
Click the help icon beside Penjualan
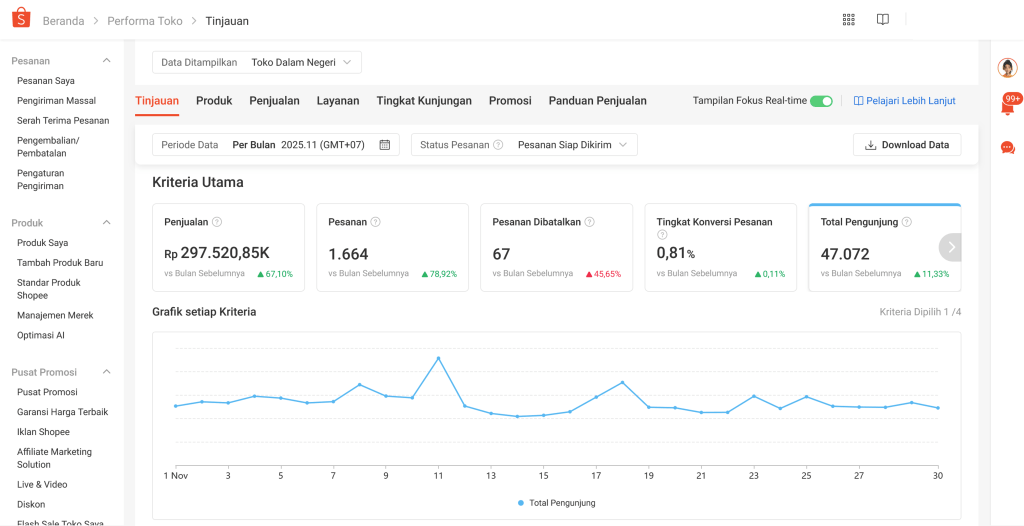(217, 222)
